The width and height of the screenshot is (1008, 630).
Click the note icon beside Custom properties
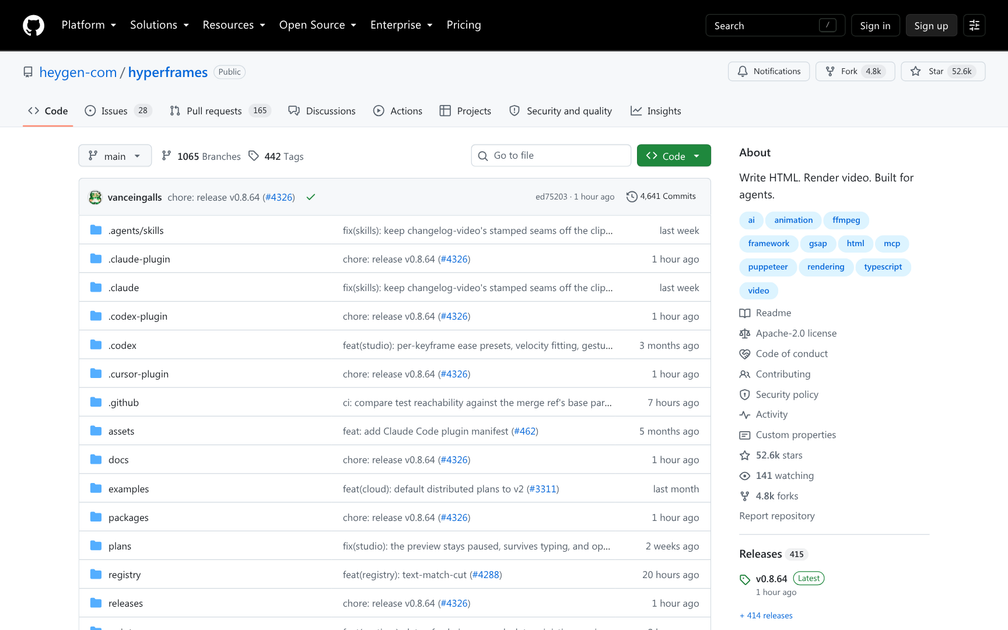tap(744, 435)
